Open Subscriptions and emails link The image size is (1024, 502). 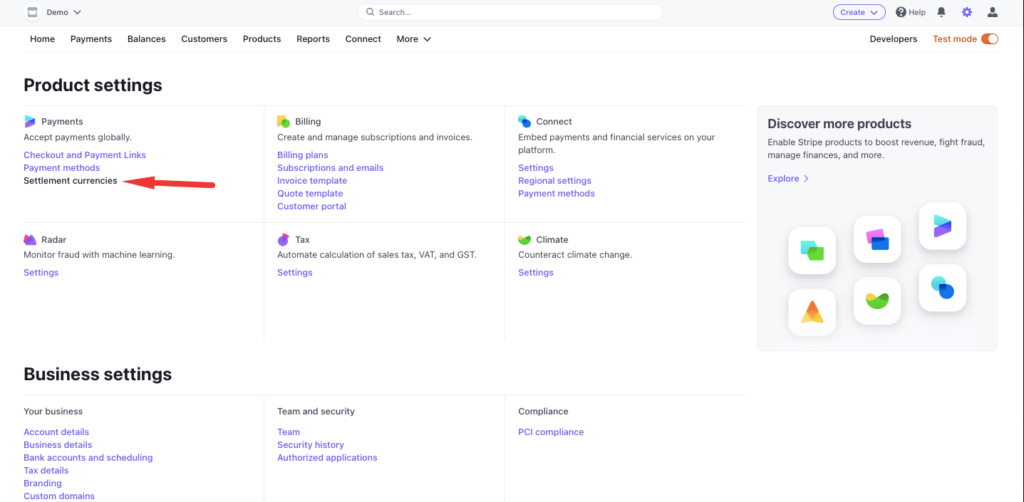tap(330, 168)
